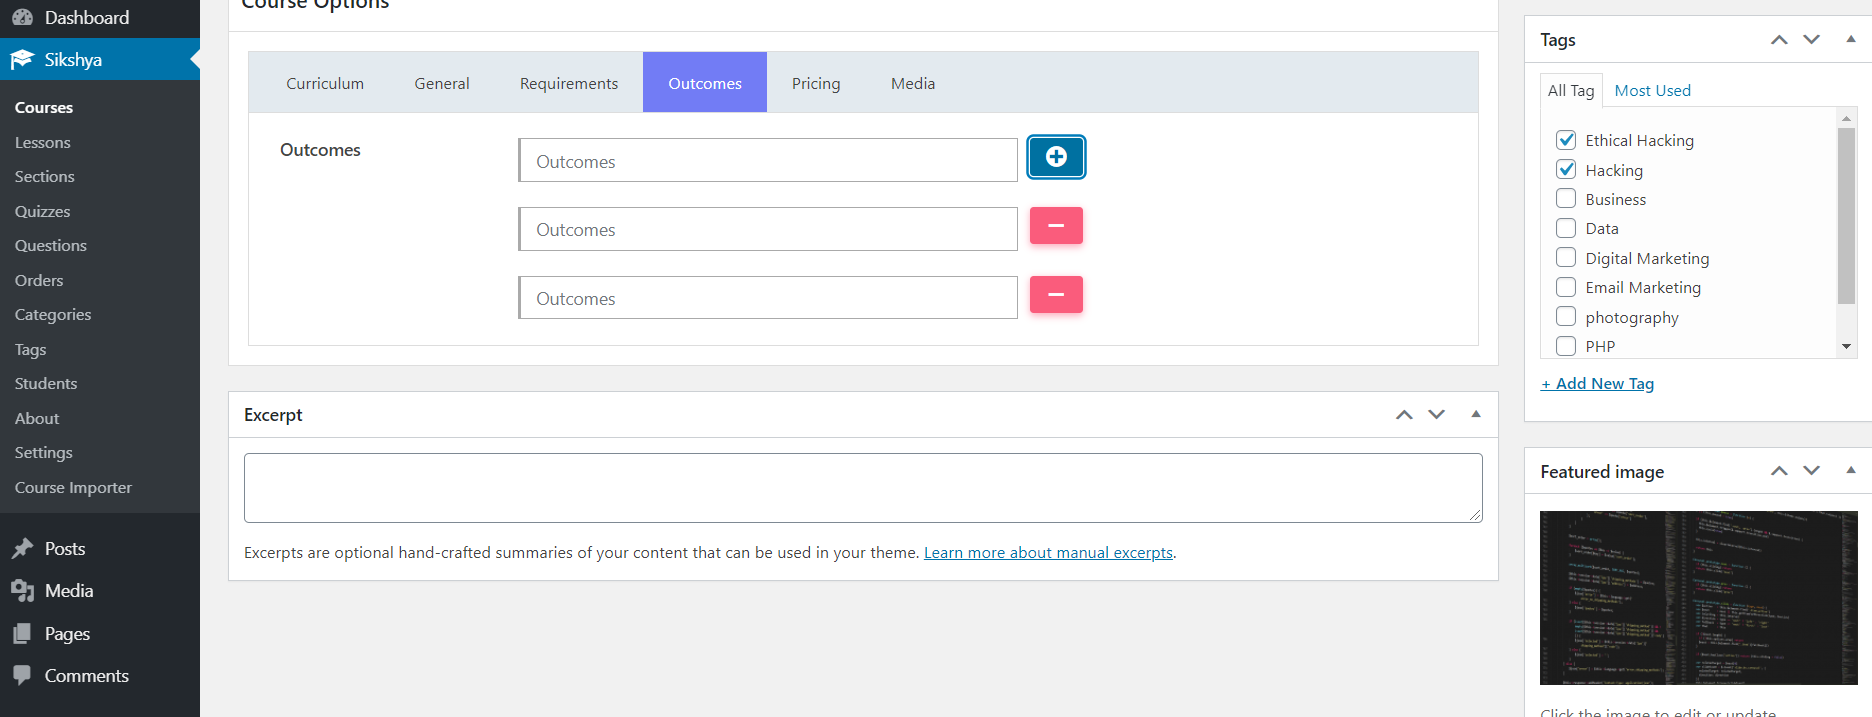
Task: Select the All Tag tab
Action: click(x=1571, y=90)
